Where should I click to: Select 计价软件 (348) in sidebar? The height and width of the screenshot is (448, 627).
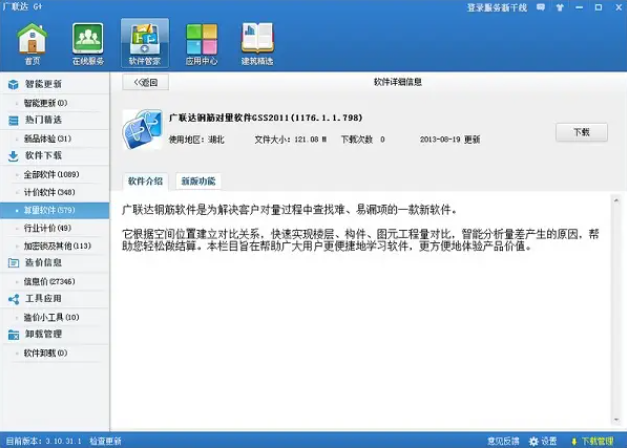click(50, 192)
